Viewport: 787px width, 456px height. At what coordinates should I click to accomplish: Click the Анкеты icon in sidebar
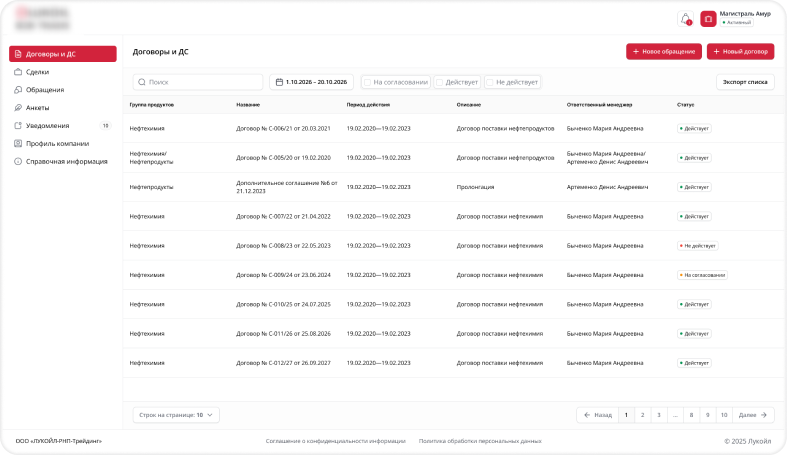coord(18,108)
